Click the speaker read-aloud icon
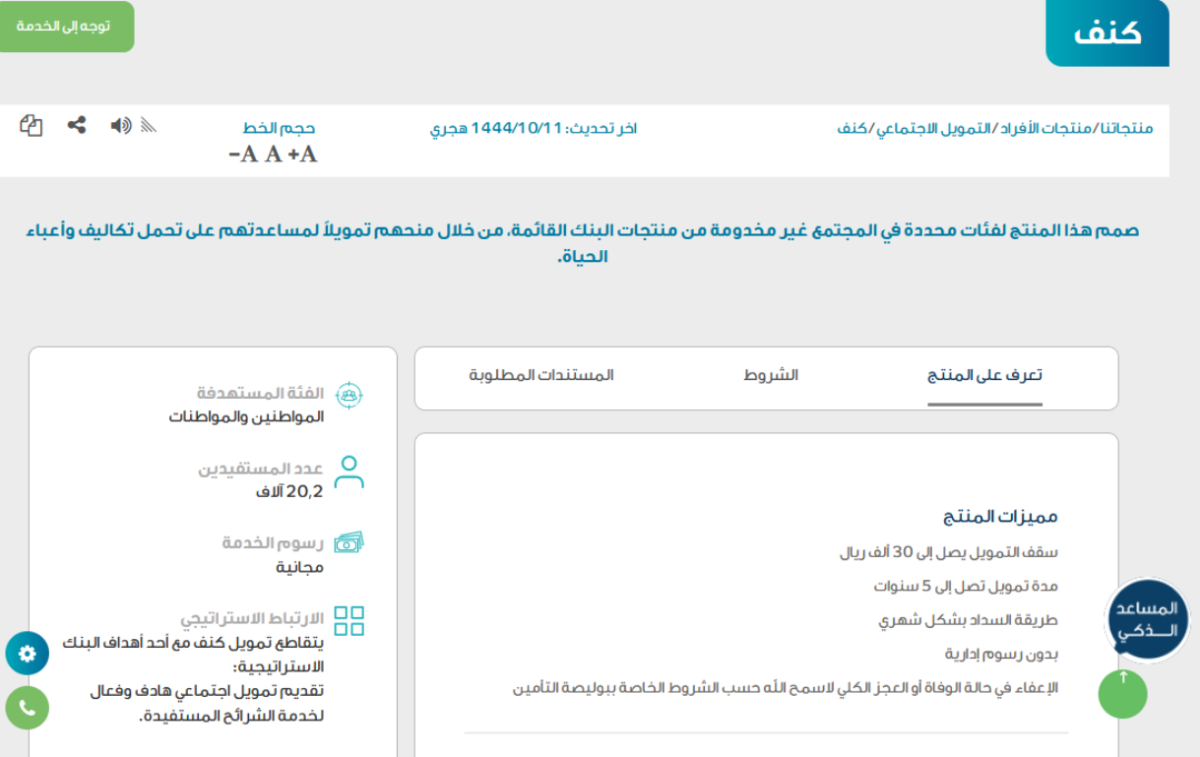Image resolution: width=1200 pixels, height=757 pixels. 121,125
